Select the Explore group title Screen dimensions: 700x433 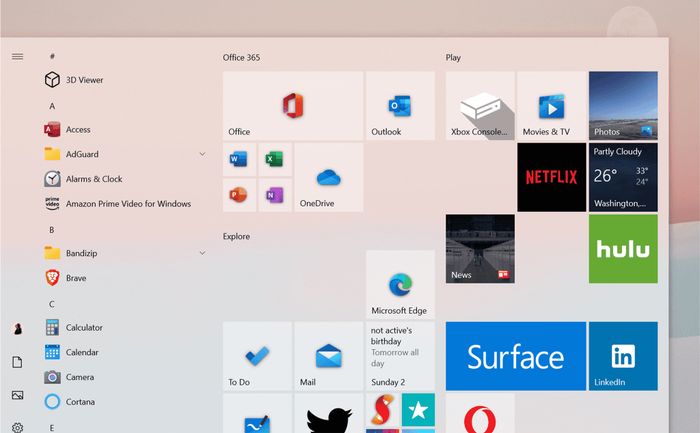tap(237, 237)
